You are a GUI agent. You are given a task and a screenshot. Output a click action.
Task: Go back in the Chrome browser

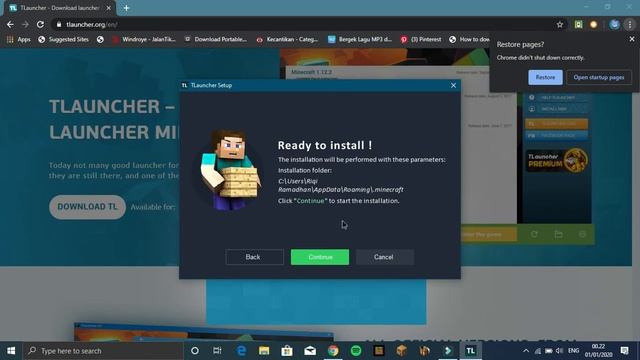(x=10, y=24)
